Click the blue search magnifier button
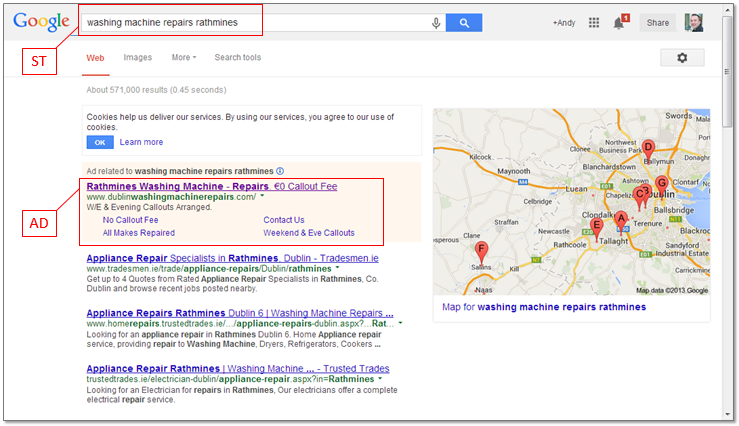This screenshot has width=739, height=426. (x=464, y=23)
